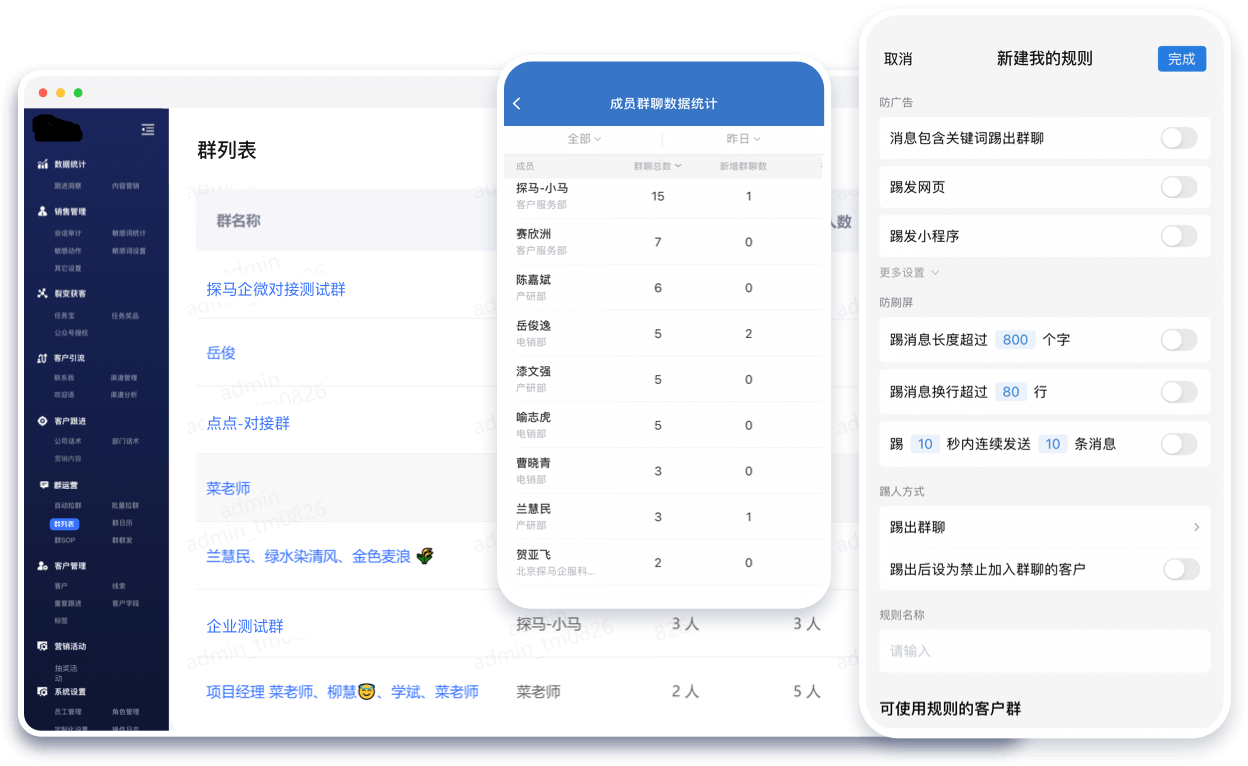Click the 完成 button

(1182, 59)
